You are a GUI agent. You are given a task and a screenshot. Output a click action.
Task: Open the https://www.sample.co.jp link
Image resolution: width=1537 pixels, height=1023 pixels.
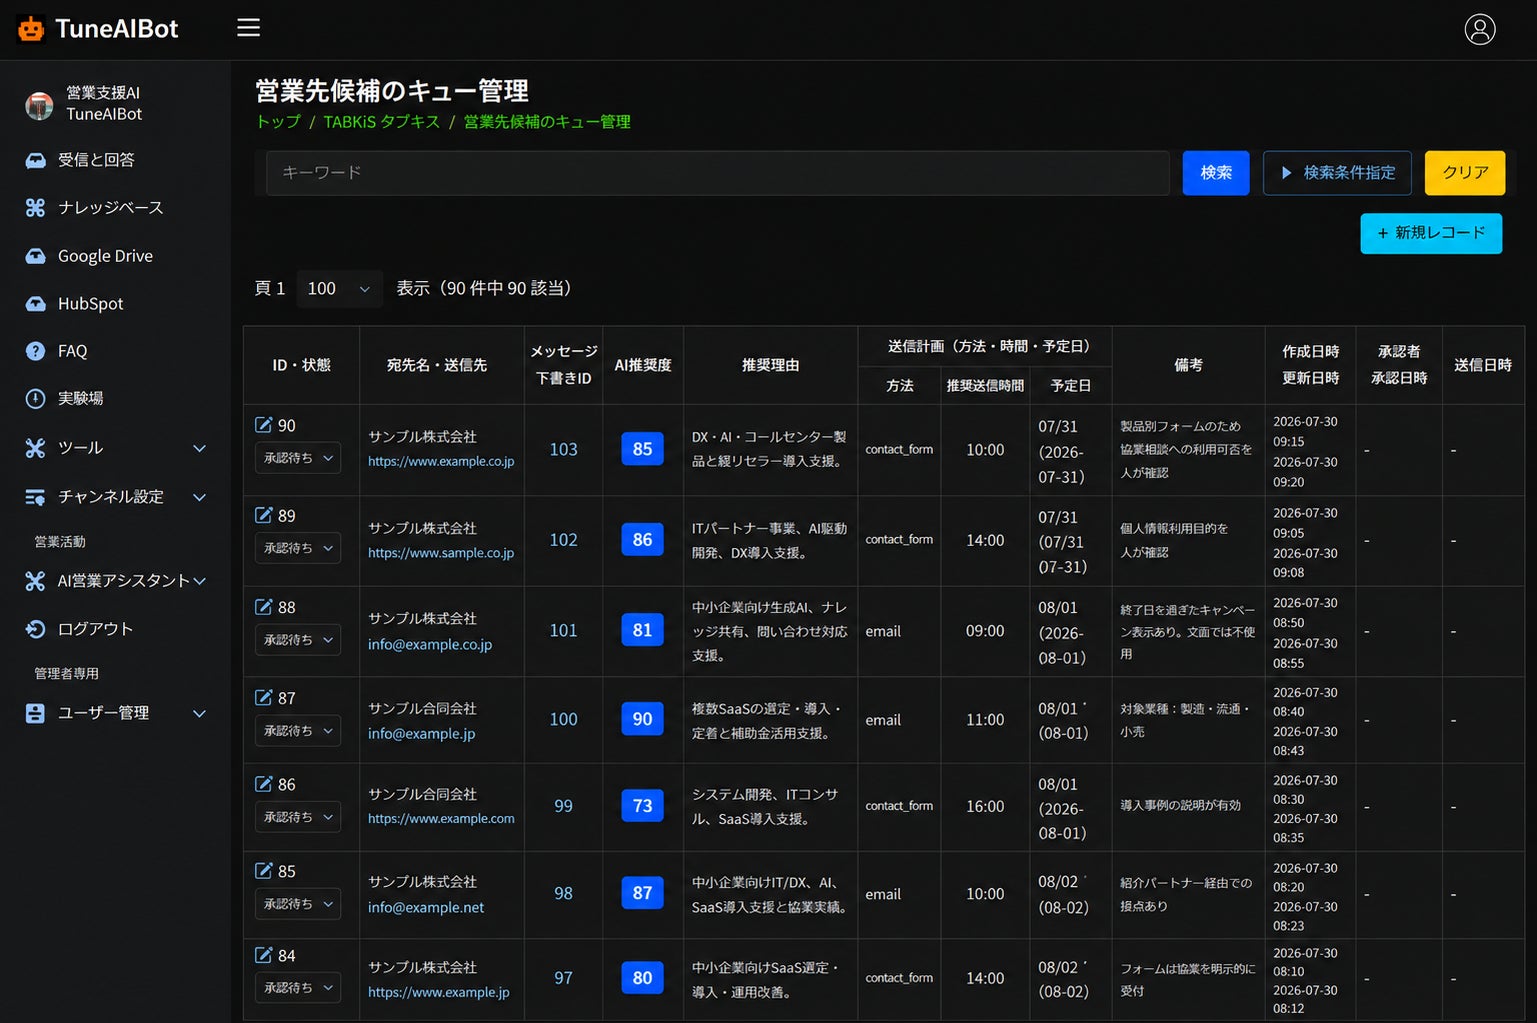[441, 553]
